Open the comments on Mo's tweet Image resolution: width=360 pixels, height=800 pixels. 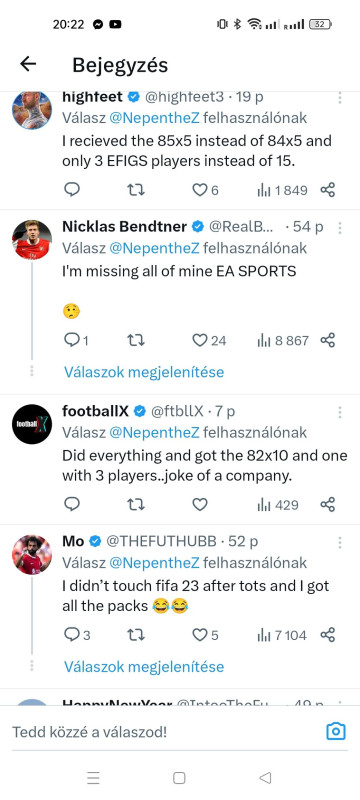(77, 635)
